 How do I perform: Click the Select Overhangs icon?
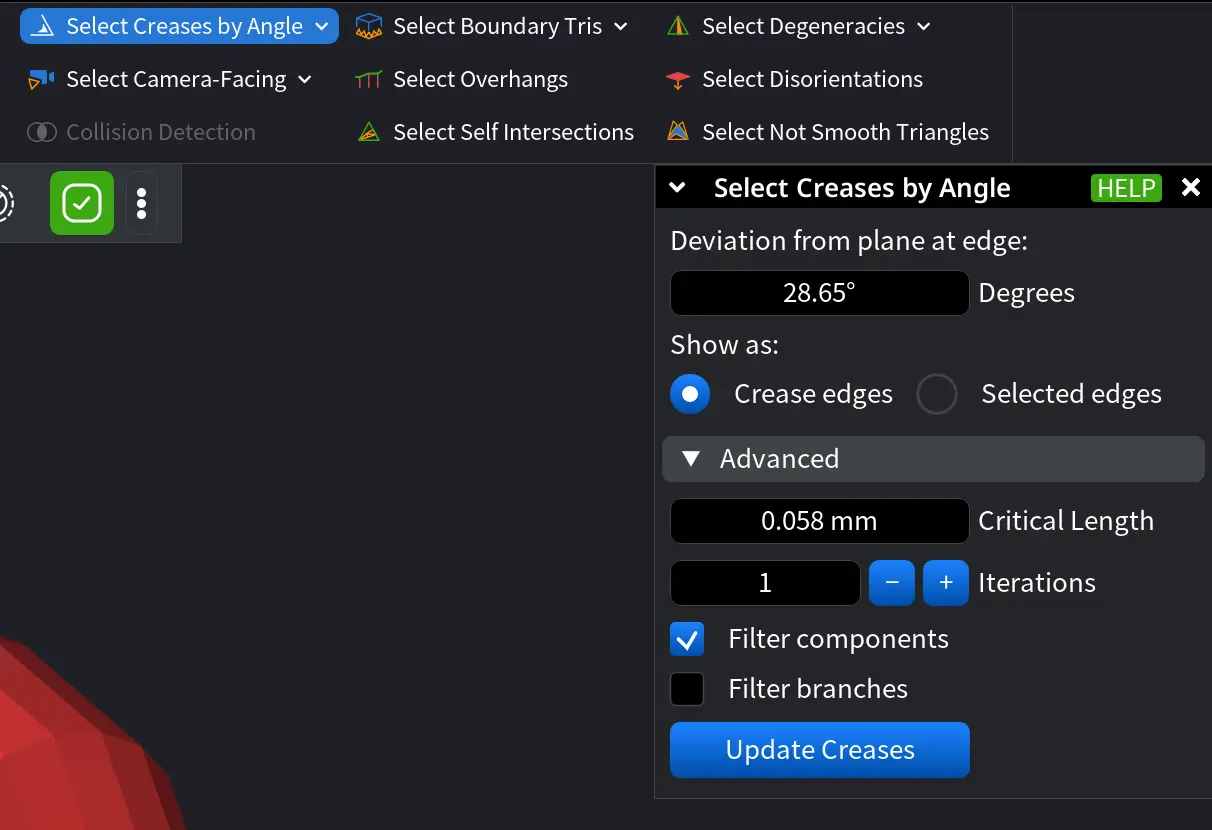(369, 78)
